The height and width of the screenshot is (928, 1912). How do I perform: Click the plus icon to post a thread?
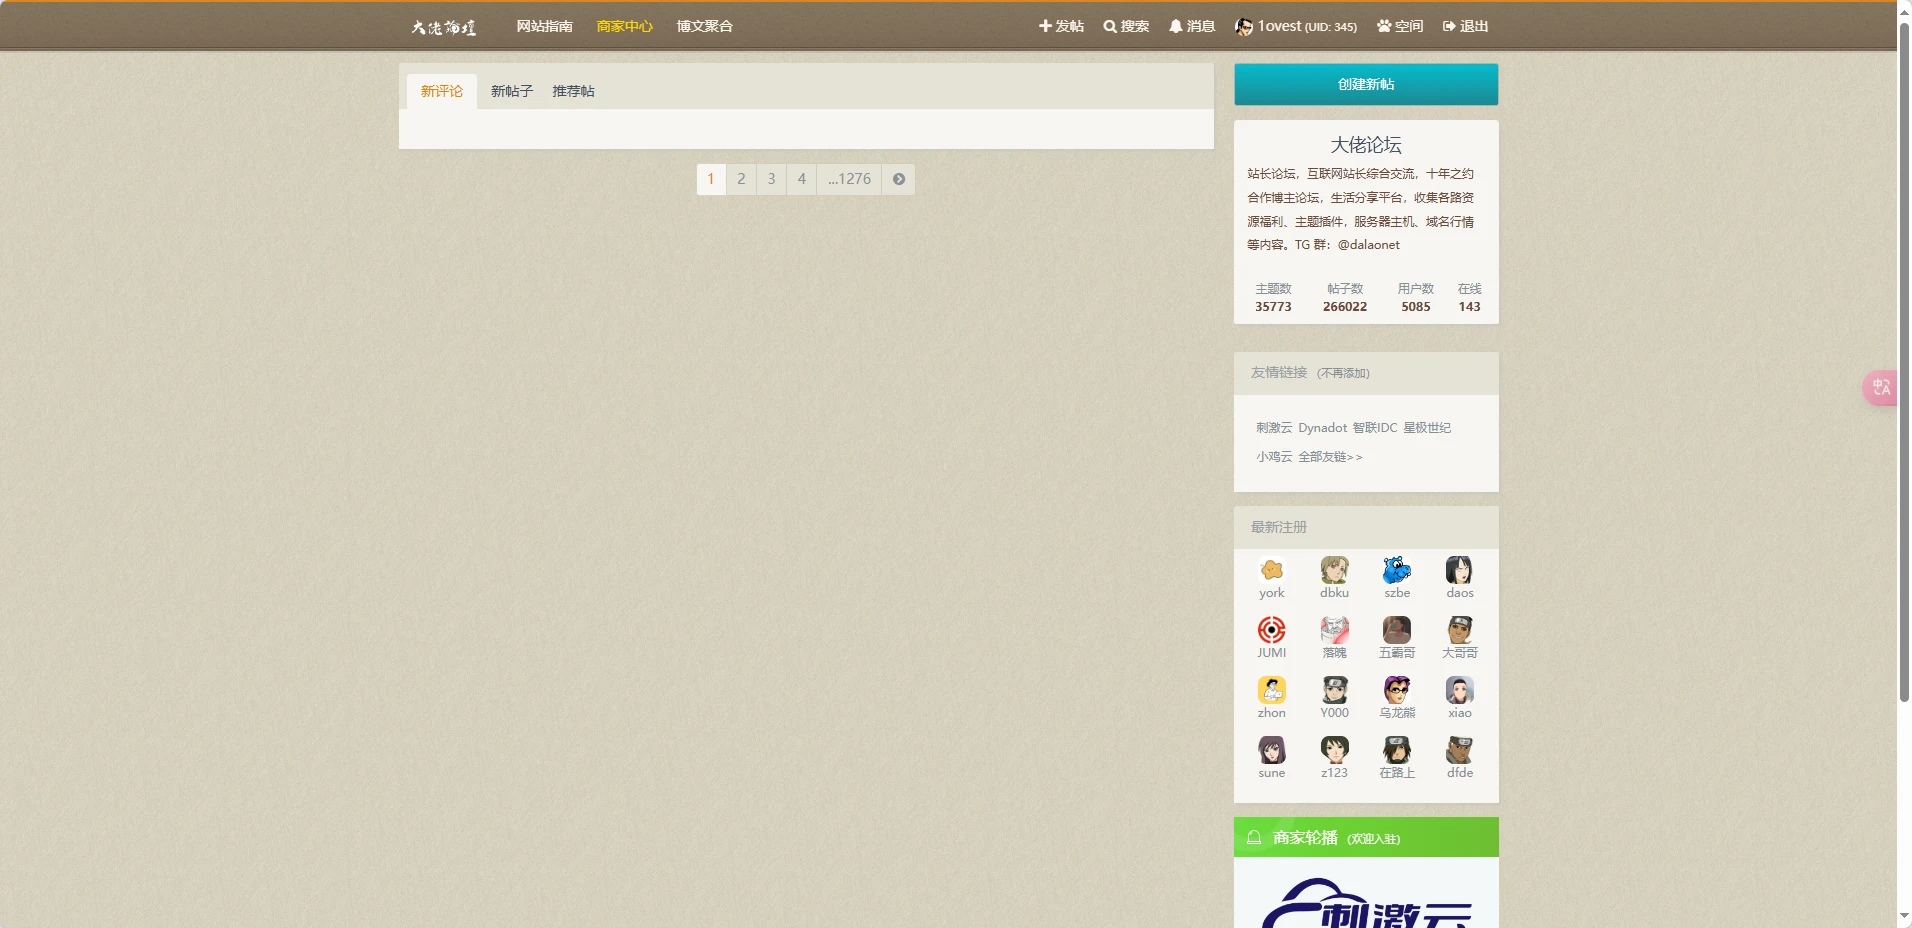(x=1045, y=27)
